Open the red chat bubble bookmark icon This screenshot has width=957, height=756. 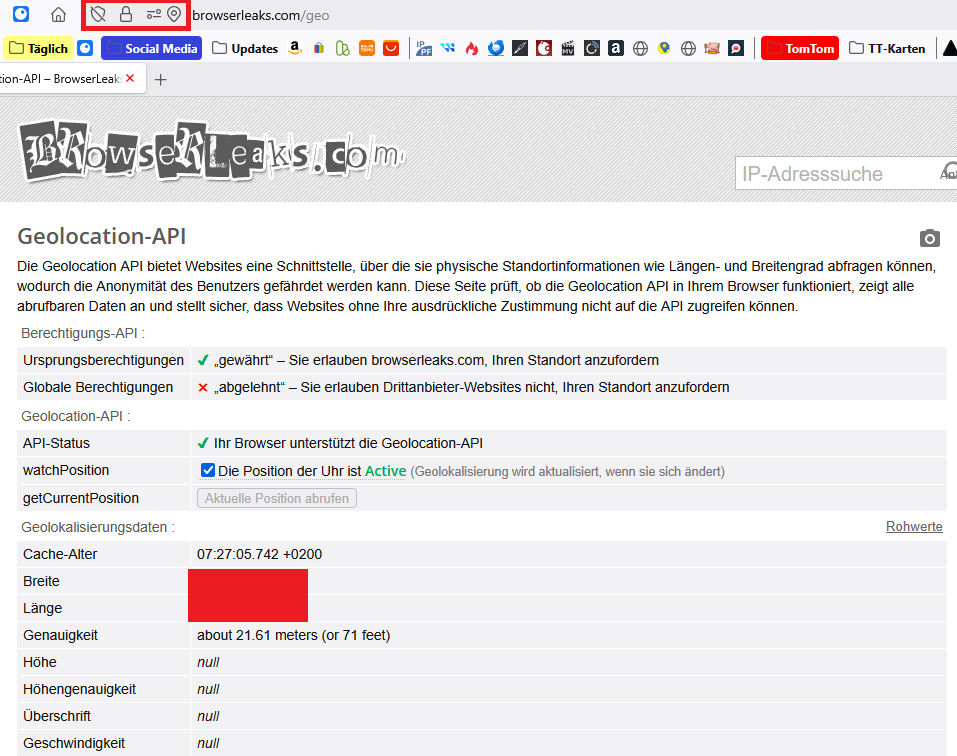[736, 48]
